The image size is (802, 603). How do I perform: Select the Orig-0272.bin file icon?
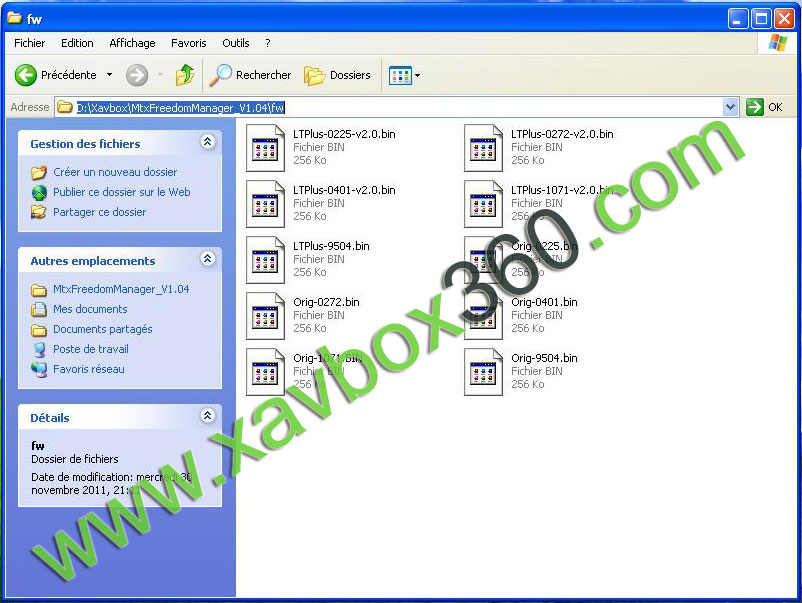pyautogui.click(x=265, y=316)
